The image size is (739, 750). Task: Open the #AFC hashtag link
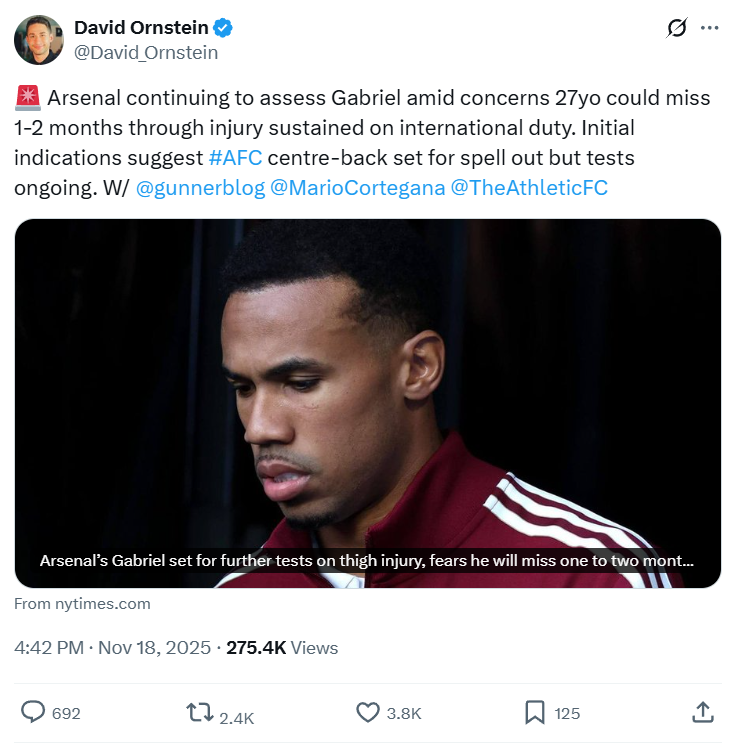[235, 158]
